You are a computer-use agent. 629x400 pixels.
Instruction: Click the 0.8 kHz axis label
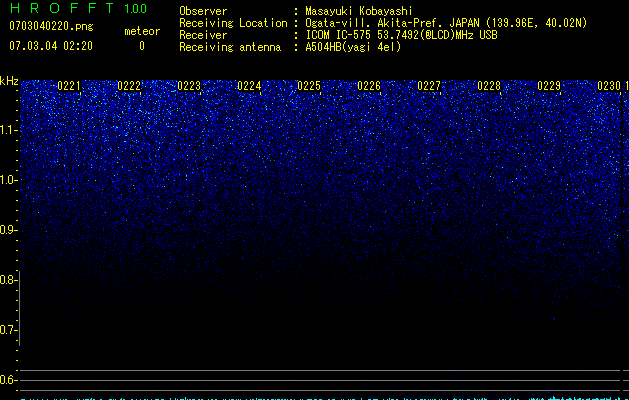click(x=8, y=280)
